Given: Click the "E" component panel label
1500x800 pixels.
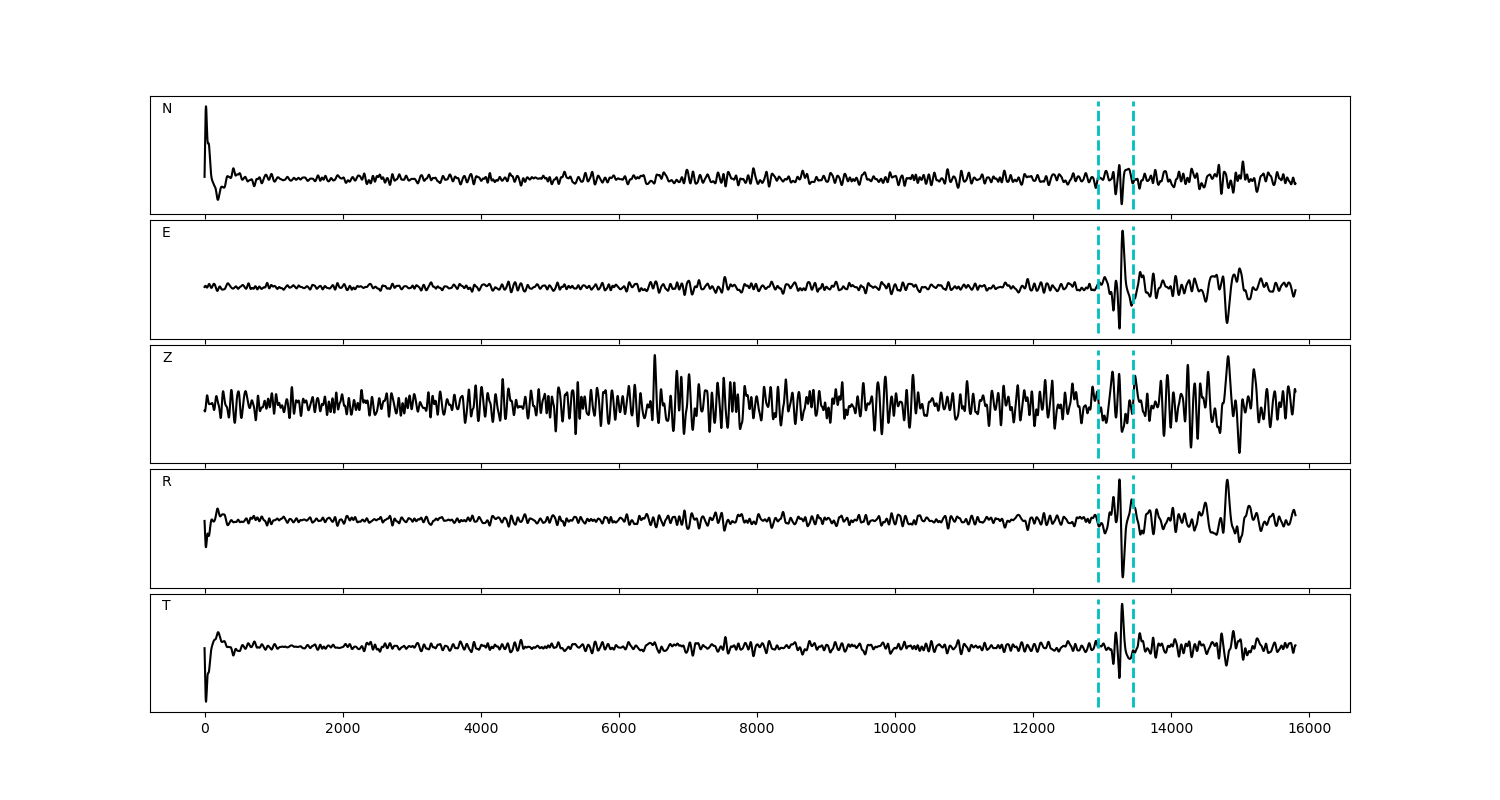Looking at the screenshot, I should tap(166, 233).
